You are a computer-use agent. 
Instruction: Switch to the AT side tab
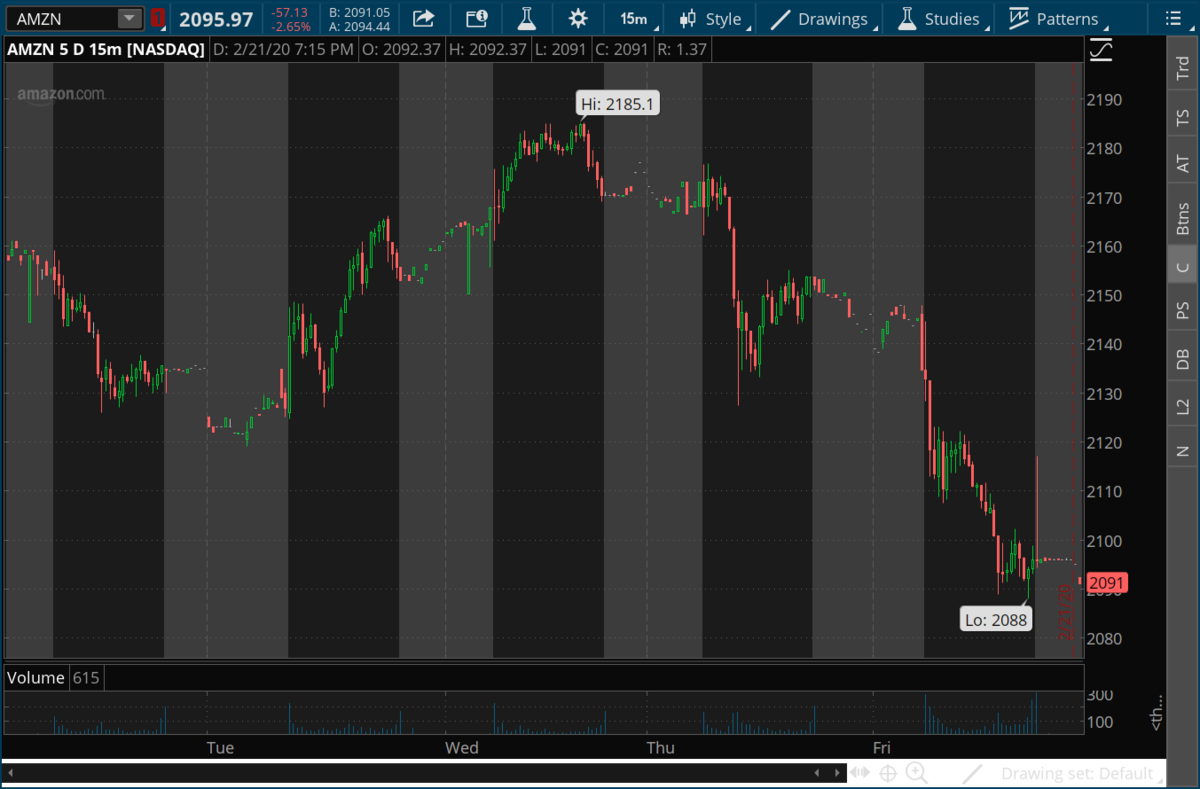point(1183,164)
